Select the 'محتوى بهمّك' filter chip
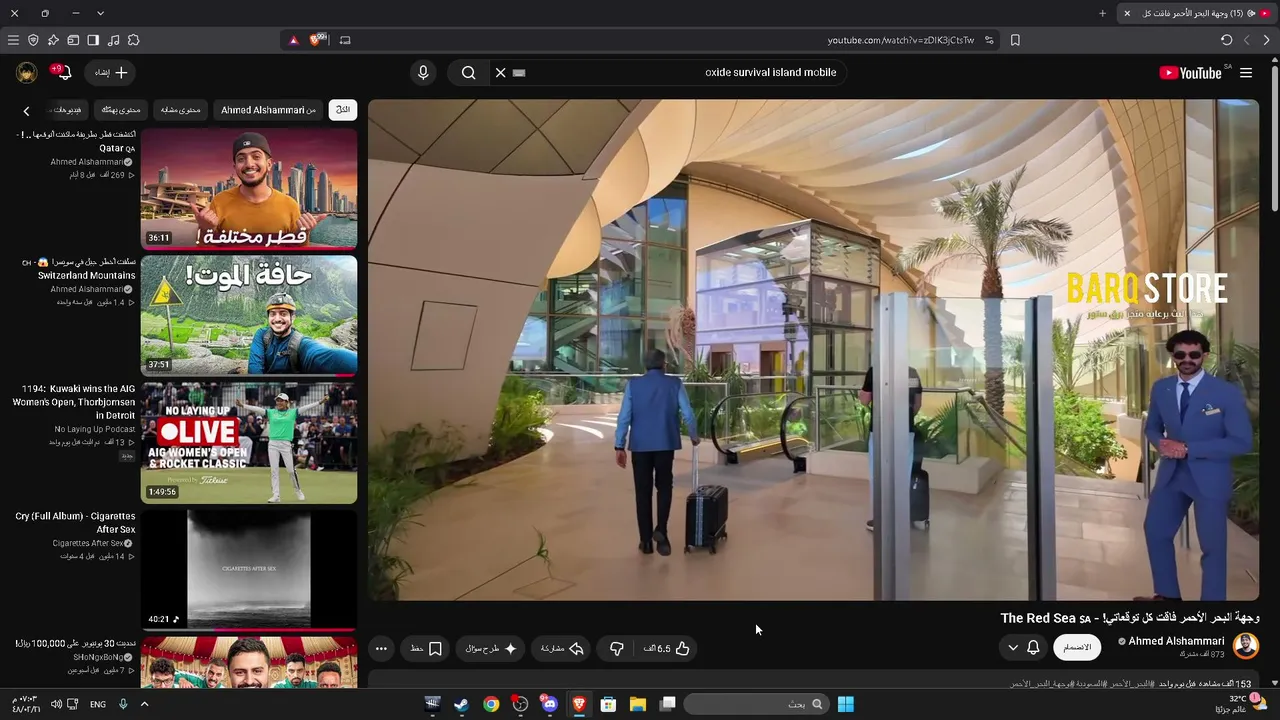The height and width of the screenshot is (720, 1280). click(121, 109)
